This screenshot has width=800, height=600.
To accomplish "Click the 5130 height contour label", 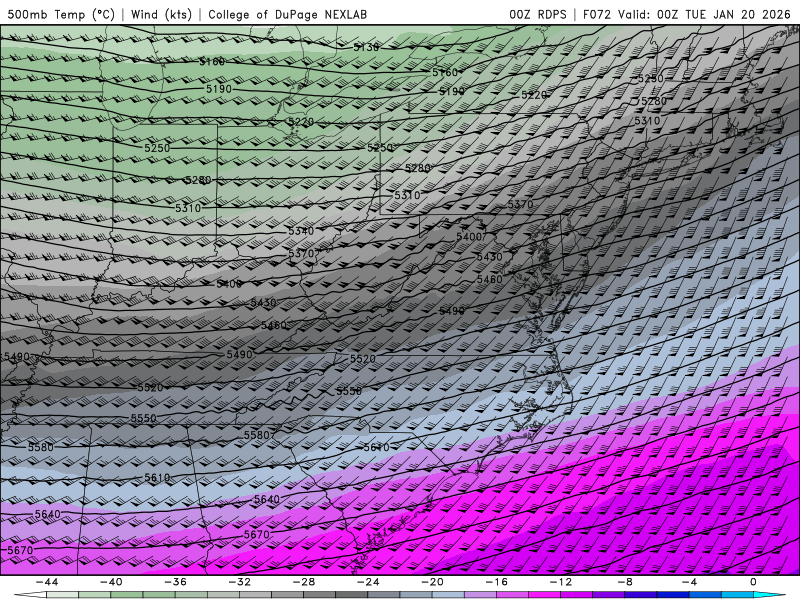I will (x=366, y=47).
